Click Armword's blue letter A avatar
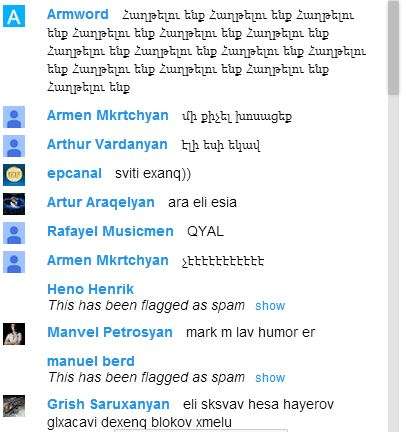Image resolution: width=406 pixels, height=432 pixels. (x=14, y=16)
